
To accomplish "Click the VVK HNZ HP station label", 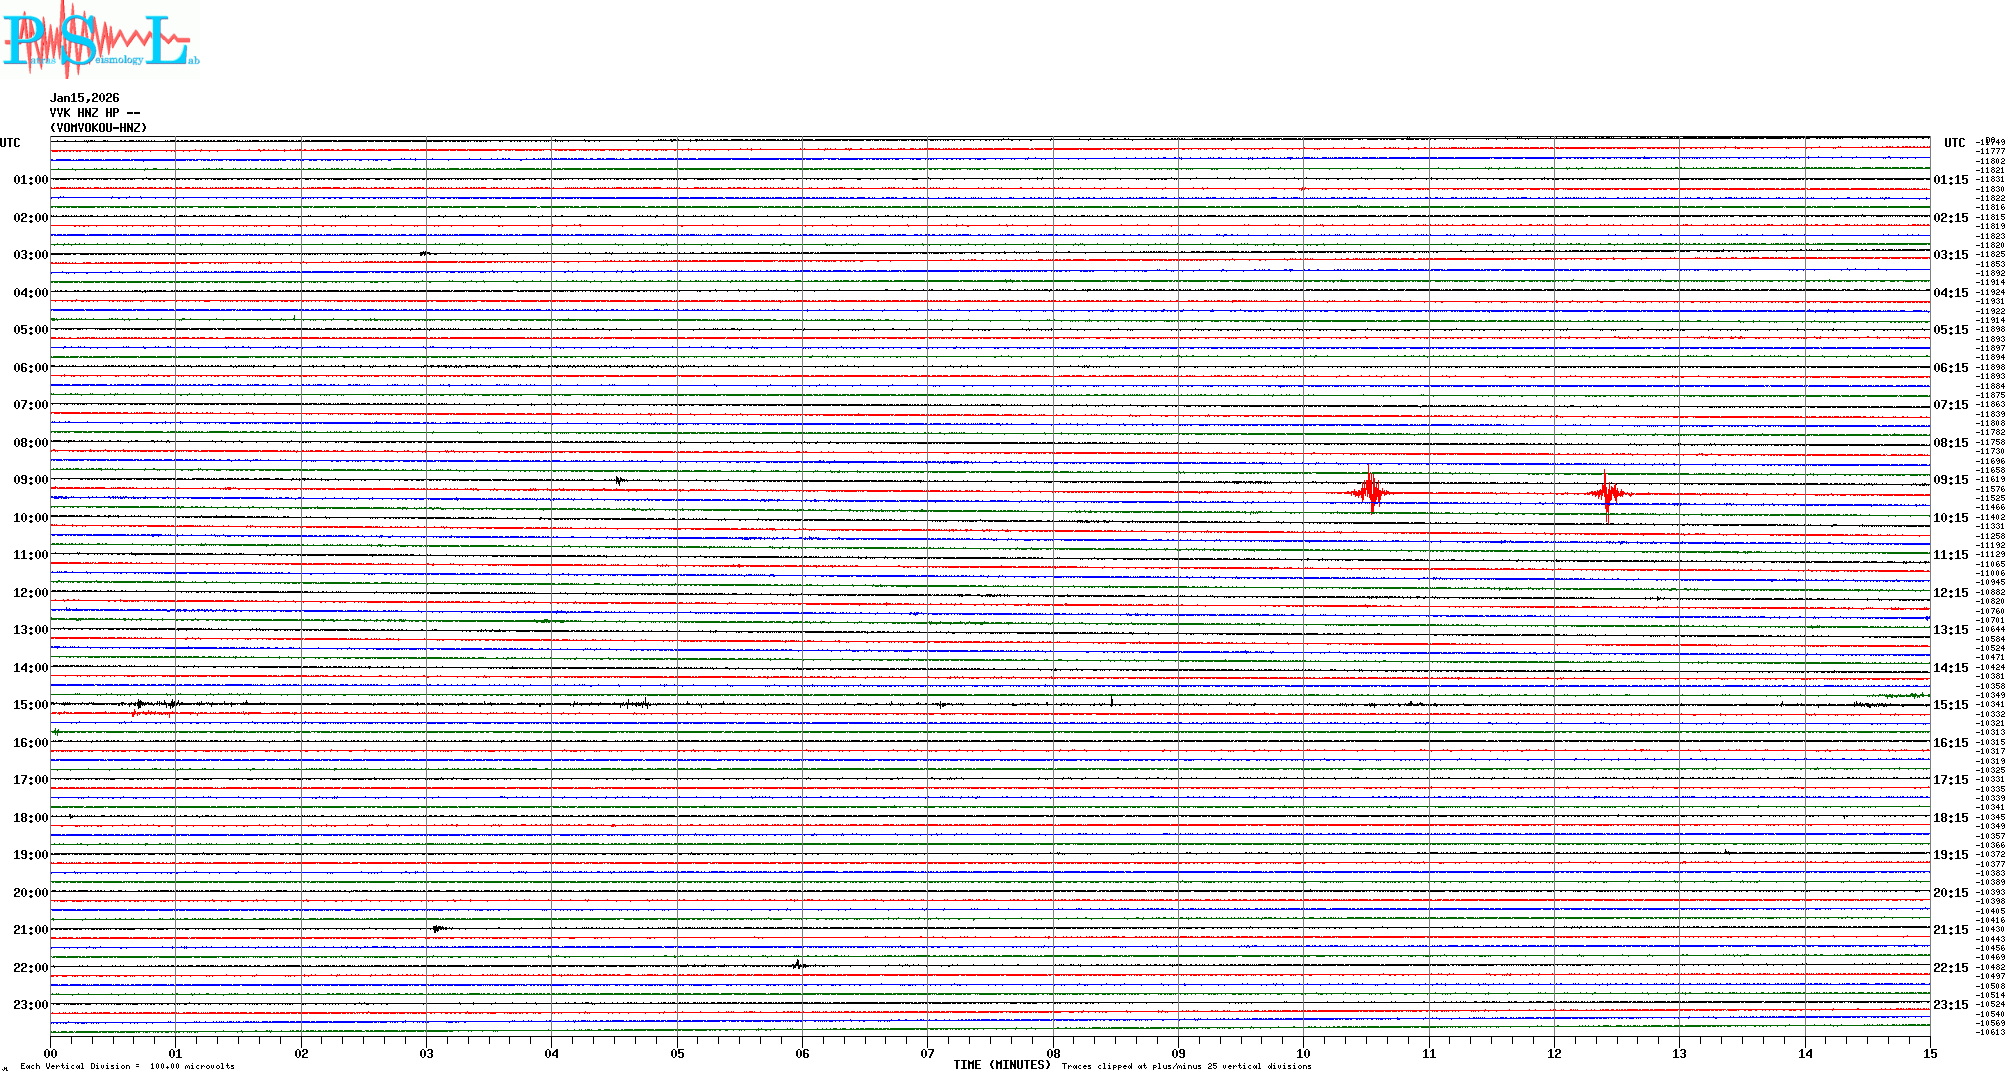I will pyautogui.click(x=94, y=113).
